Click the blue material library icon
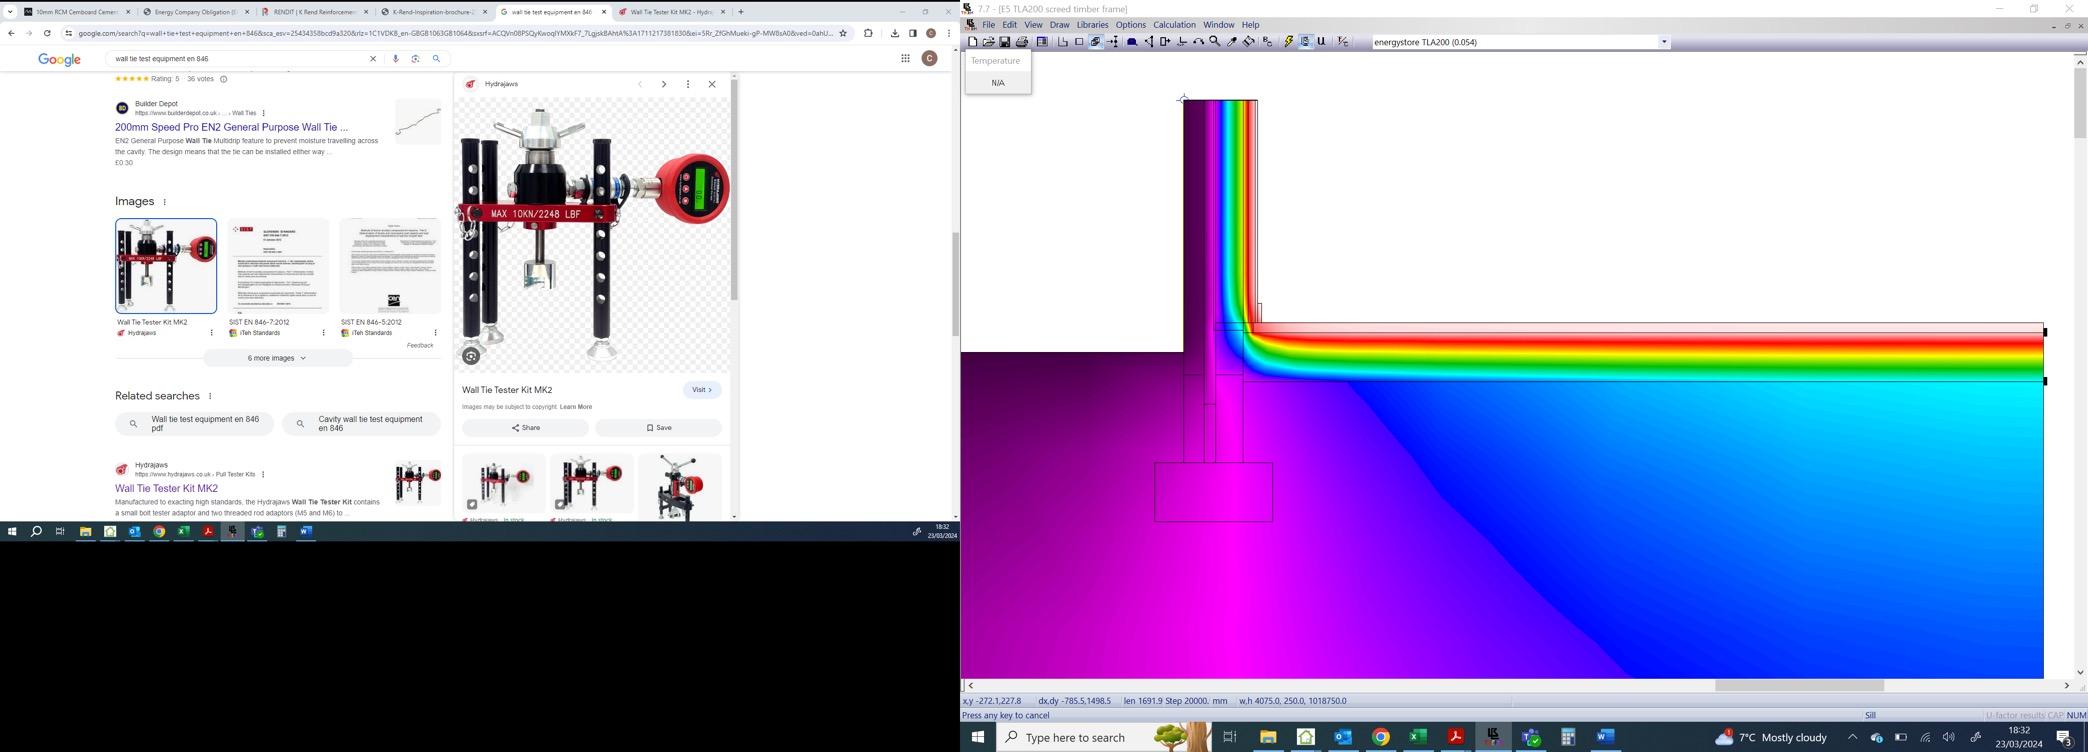The height and width of the screenshot is (752, 2088). [1132, 42]
